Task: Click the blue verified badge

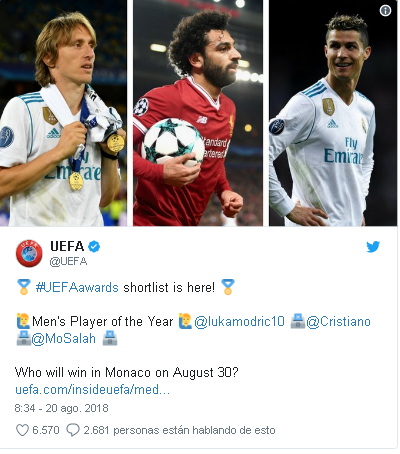Action: point(94,246)
